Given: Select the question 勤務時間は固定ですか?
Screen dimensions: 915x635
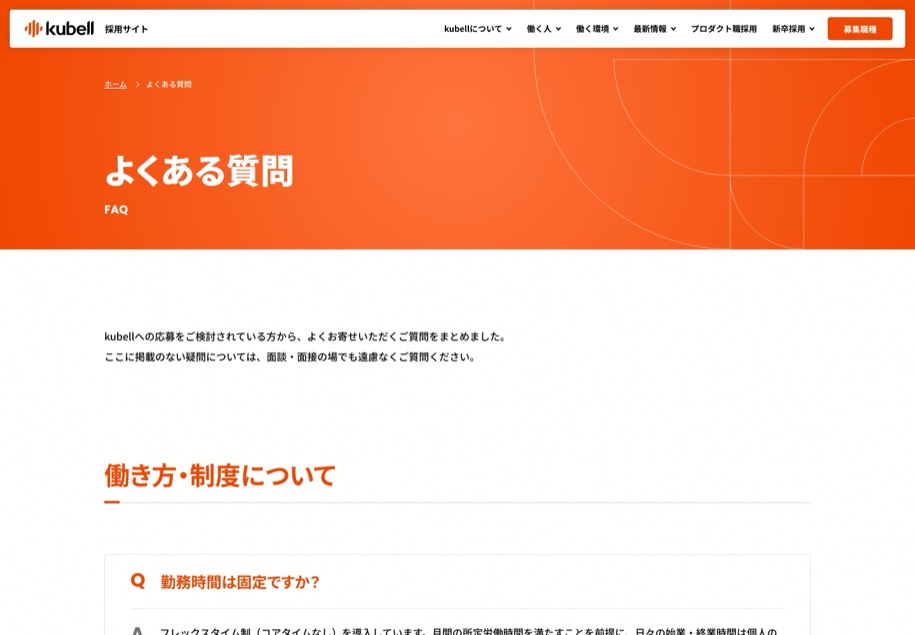Looking at the screenshot, I should [x=240, y=582].
